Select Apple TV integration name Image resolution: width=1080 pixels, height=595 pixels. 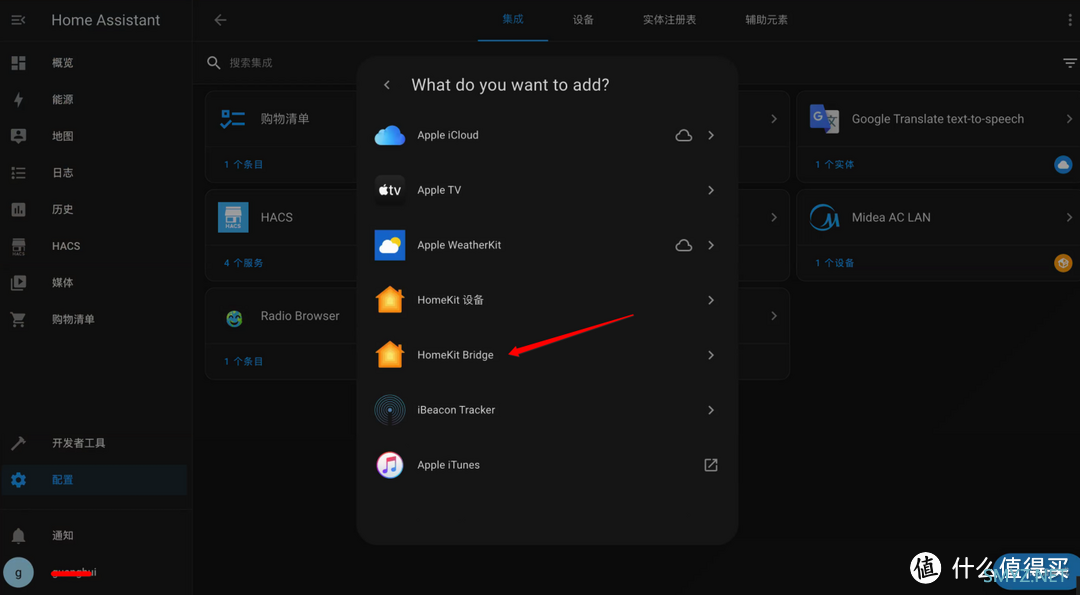(439, 190)
